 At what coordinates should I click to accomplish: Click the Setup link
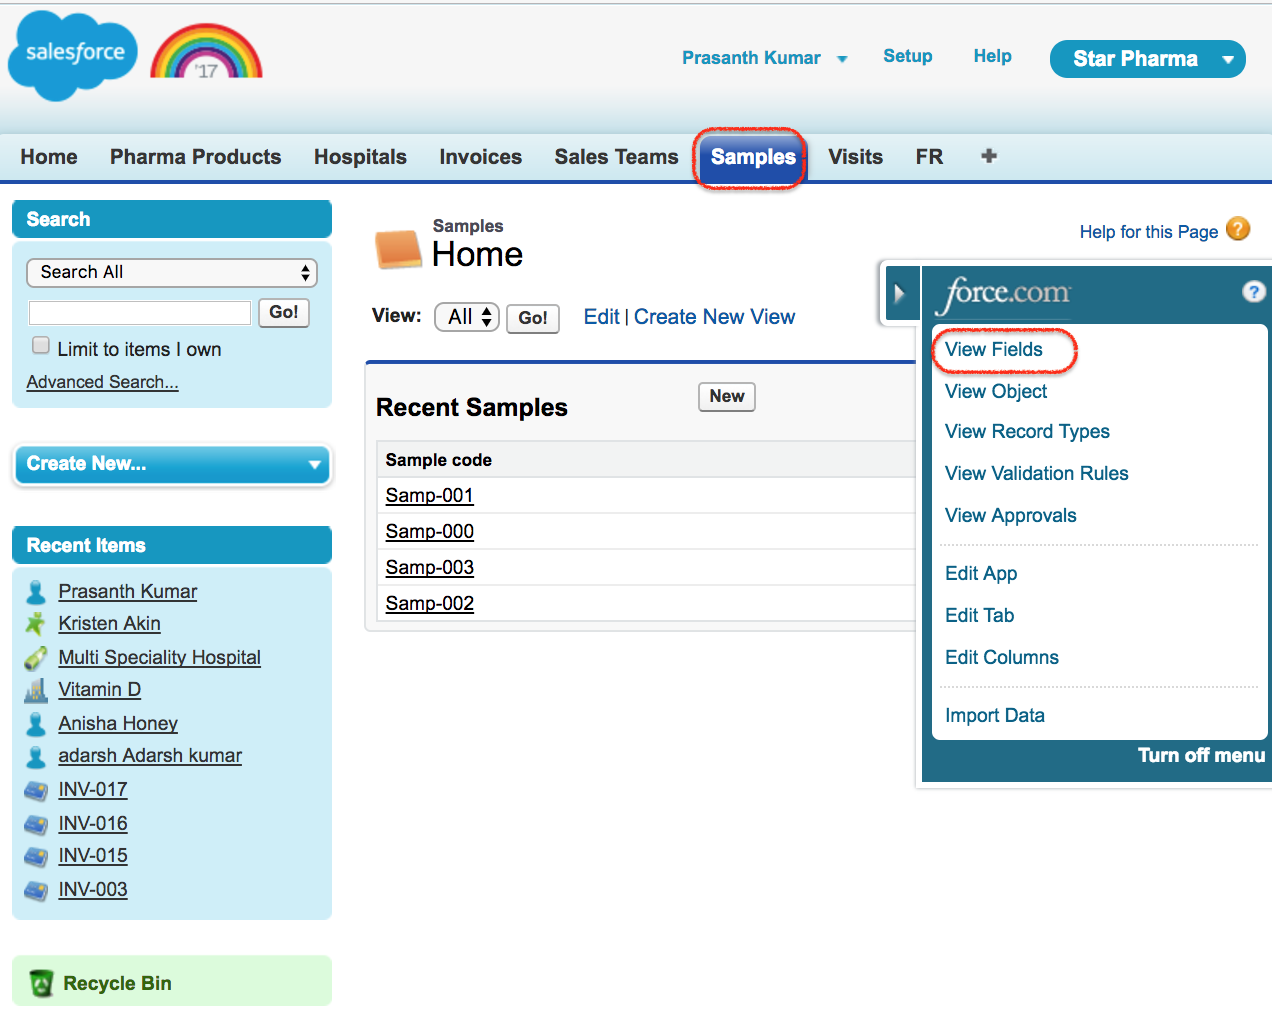point(908,56)
